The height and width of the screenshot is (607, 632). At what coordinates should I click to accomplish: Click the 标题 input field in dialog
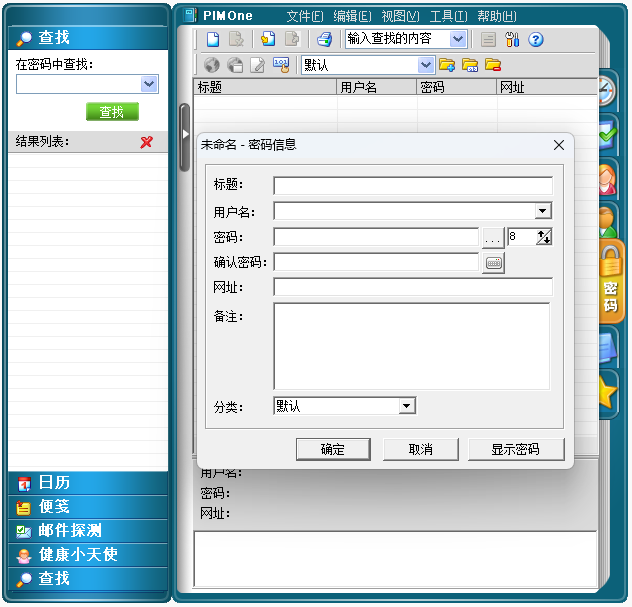413,186
